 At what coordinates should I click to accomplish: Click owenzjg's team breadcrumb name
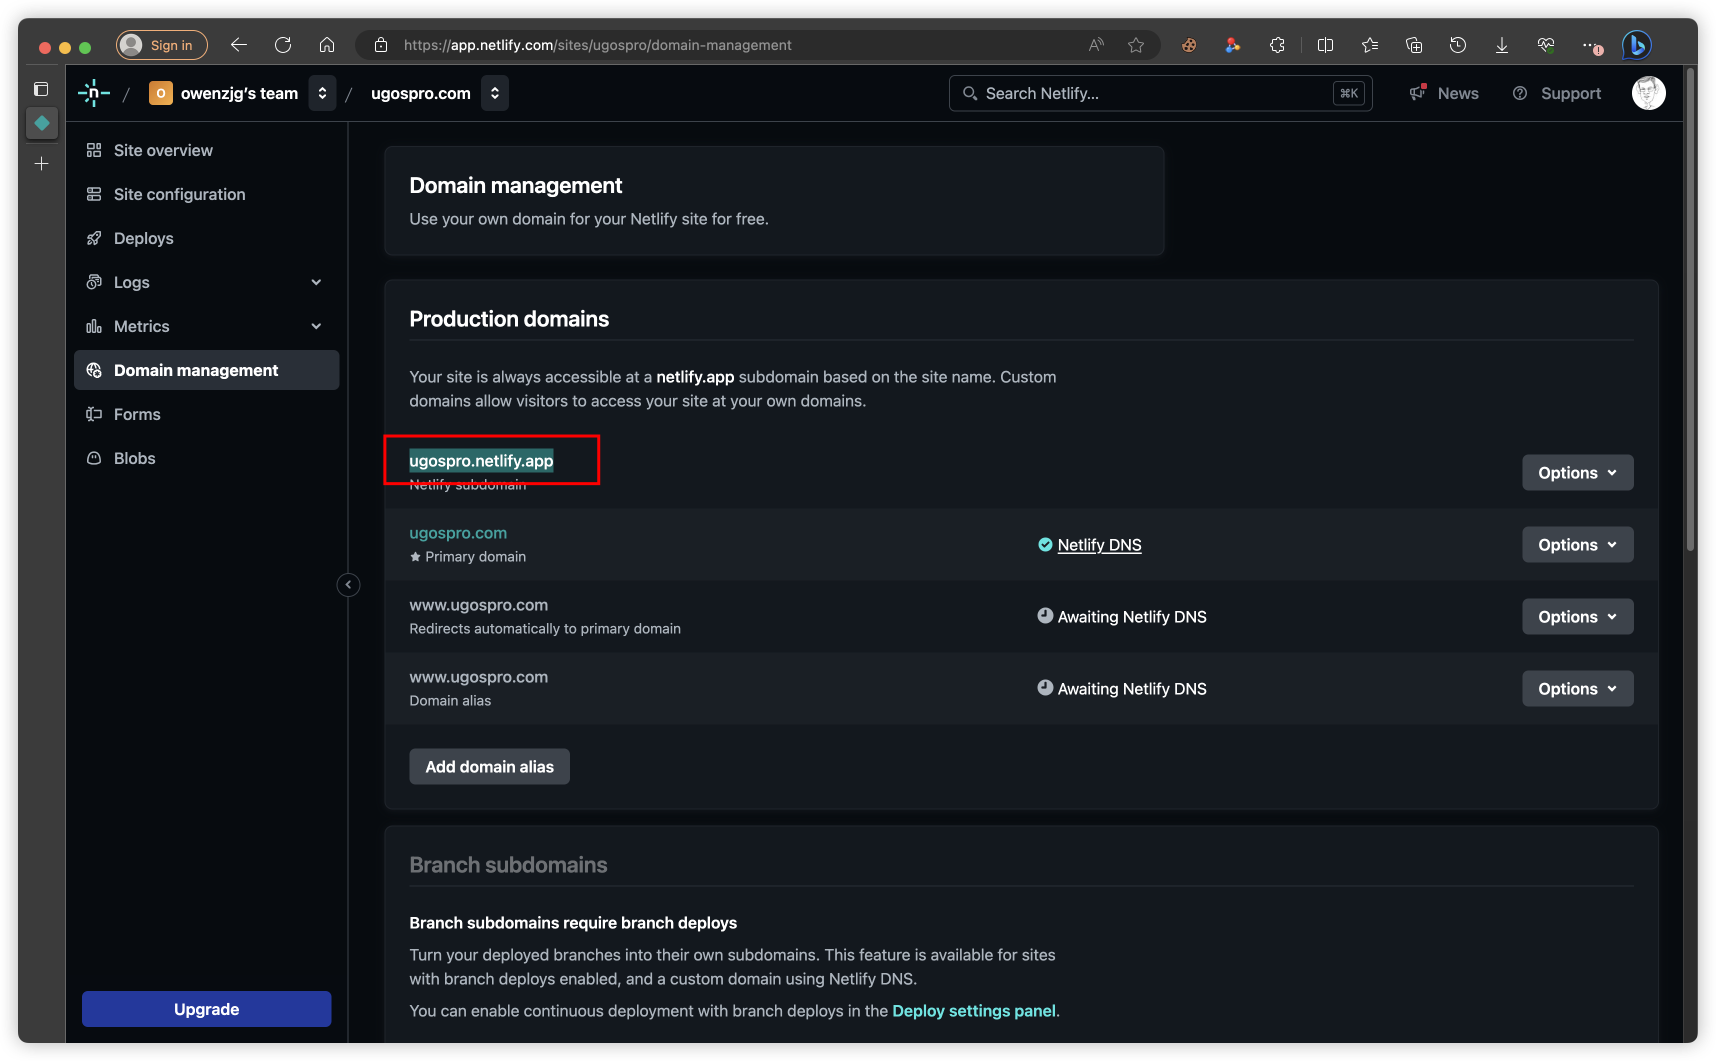239,93
